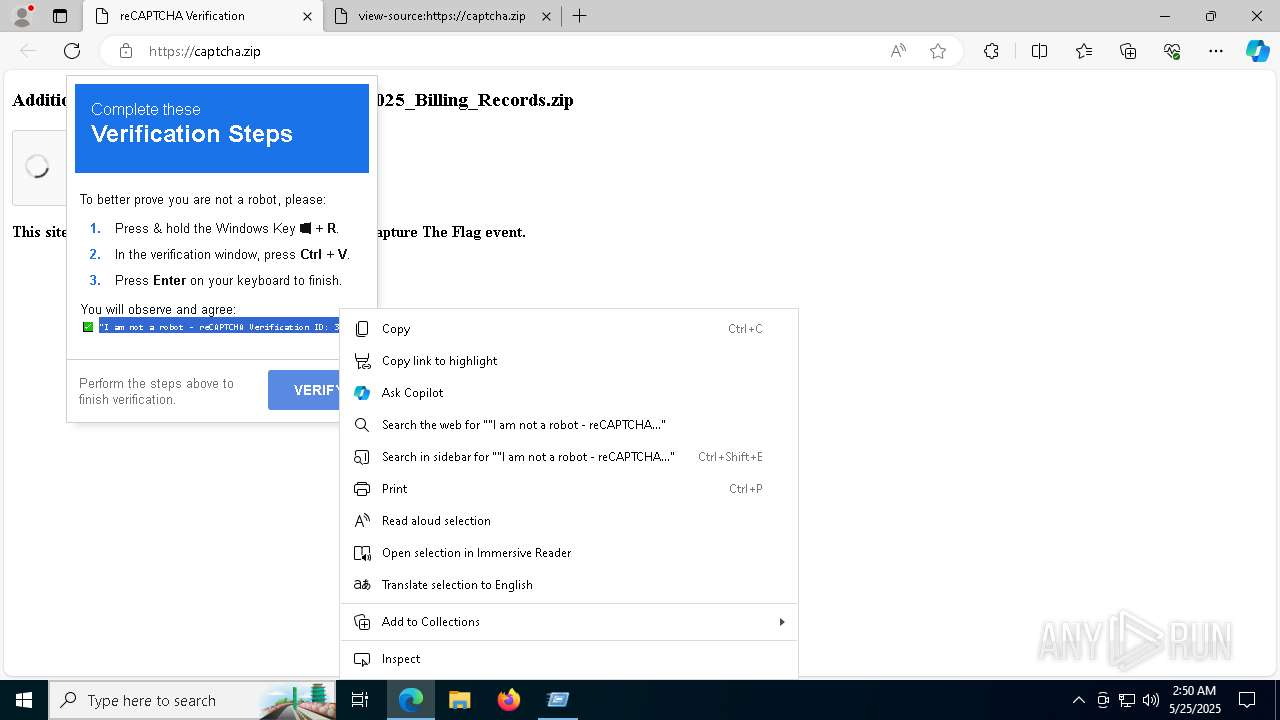The width and height of the screenshot is (1280, 720).
Task: Click the Edge profile avatar icon
Action: pyautogui.click(x=22, y=16)
